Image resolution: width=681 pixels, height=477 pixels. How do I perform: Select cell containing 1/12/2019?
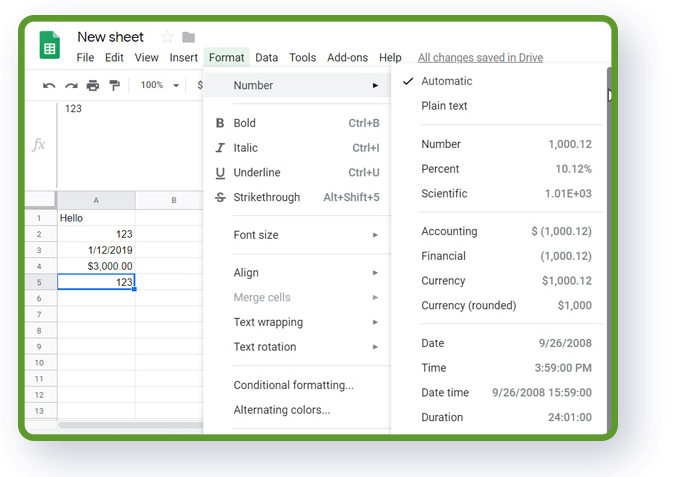(96, 250)
